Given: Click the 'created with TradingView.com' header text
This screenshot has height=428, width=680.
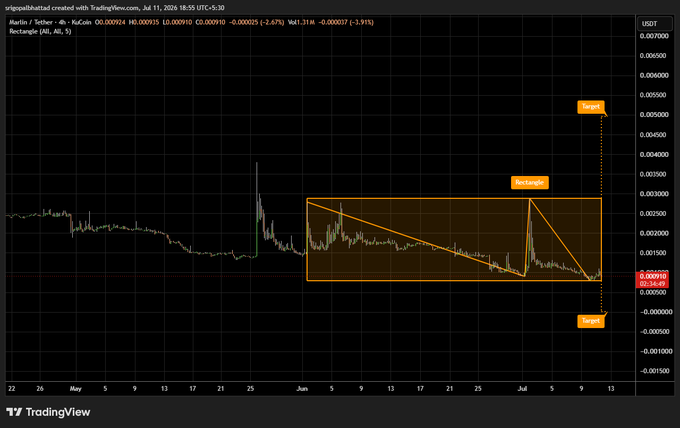Looking at the screenshot, I should coord(95,8).
